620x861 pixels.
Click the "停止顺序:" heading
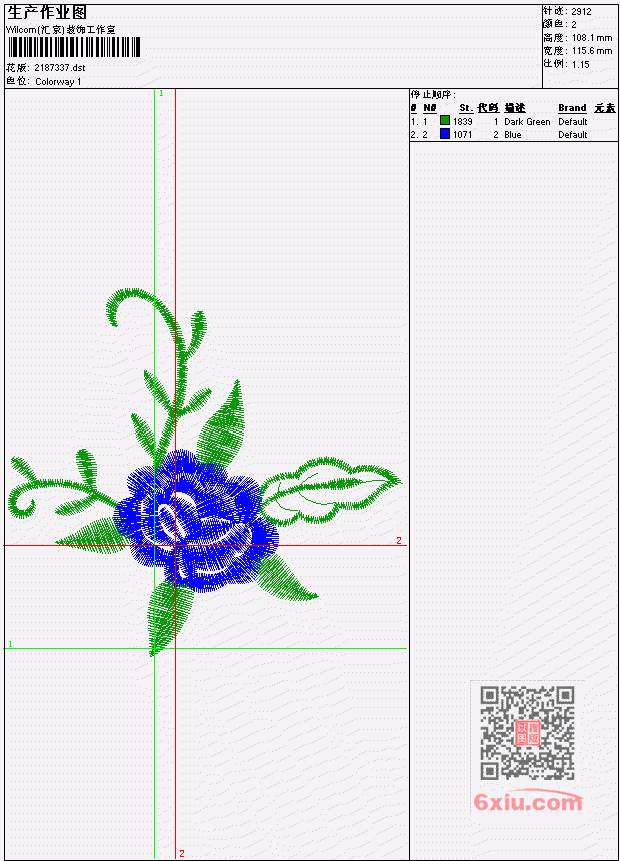[x=433, y=95]
